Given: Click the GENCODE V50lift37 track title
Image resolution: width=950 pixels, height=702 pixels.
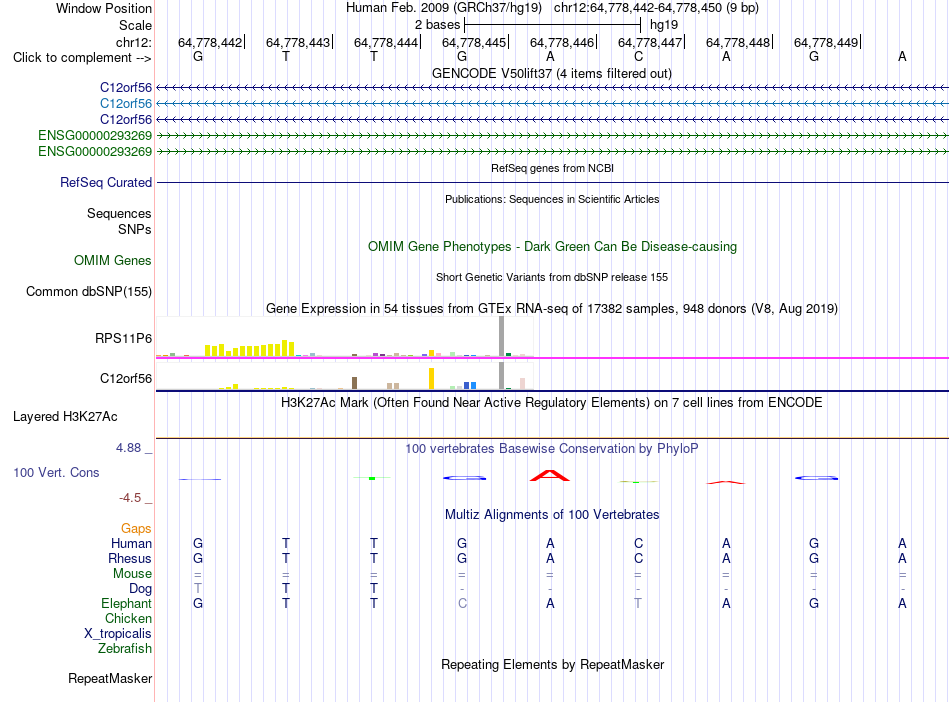Looking at the screenshot, I should point(552,73).
